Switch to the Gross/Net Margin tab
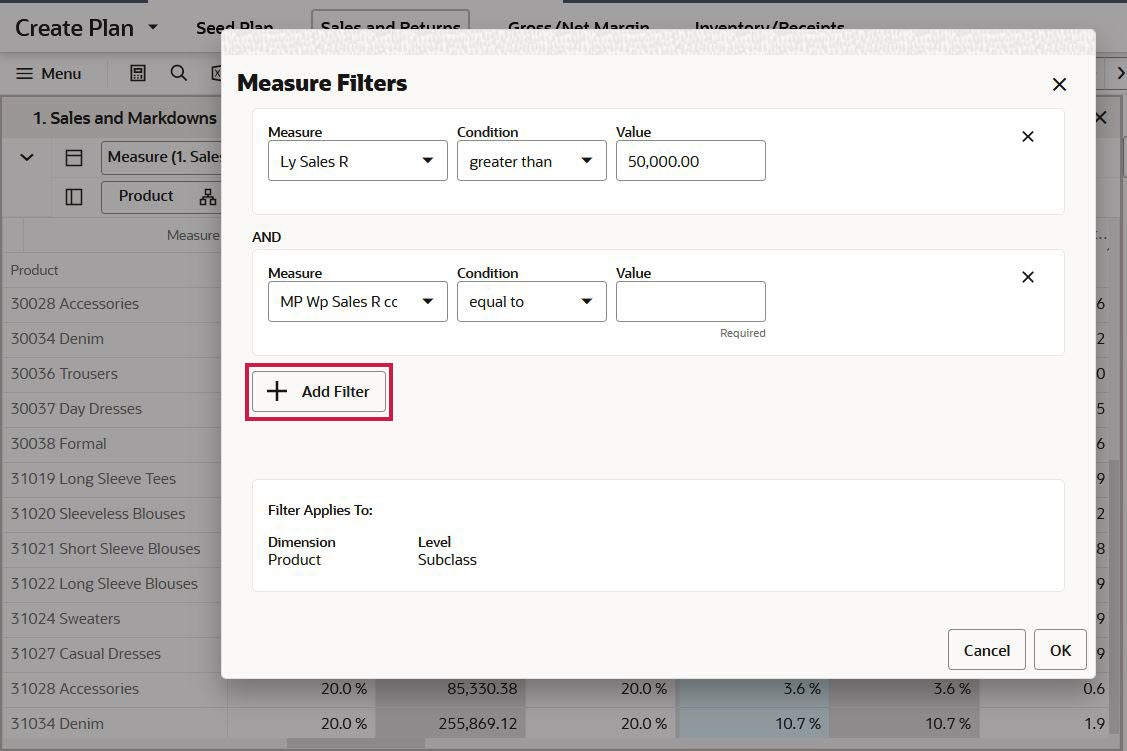 (578, 27)
